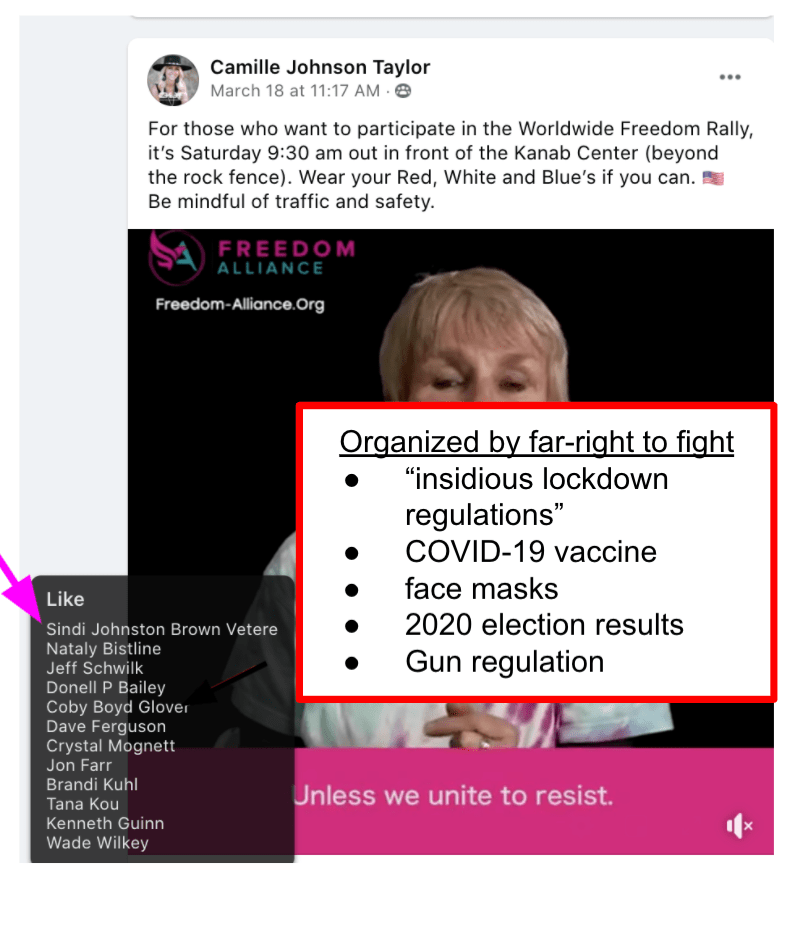The width and height of the screenshot is (794, 928).
Task: Click the American flag emoji in the post
Action: coord(713,178)
